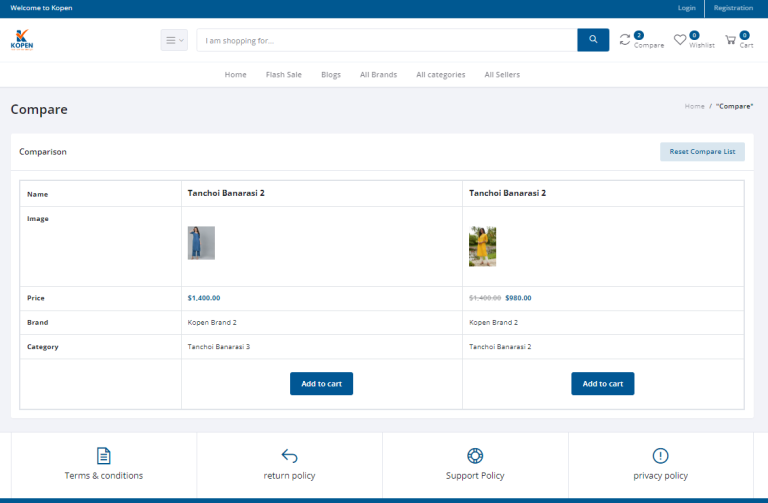Focus the 'I am shopping for...' search field
Screen dimensions: 768x503
coord(386,40)
